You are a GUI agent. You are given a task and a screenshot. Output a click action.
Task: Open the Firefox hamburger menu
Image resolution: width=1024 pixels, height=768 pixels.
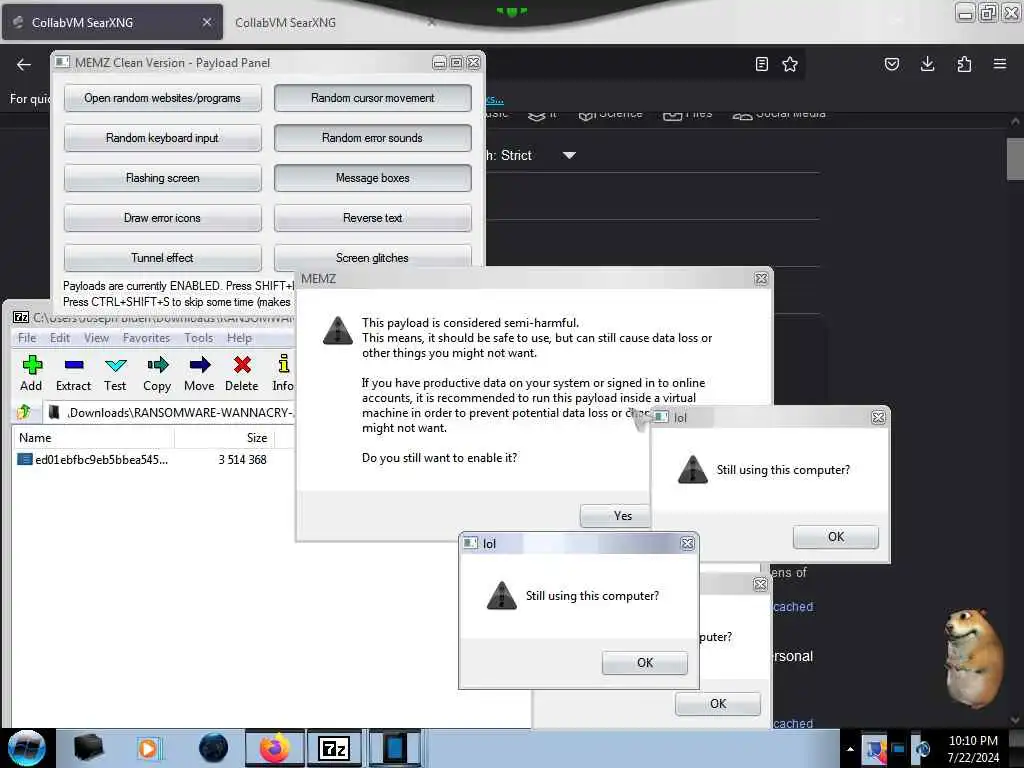[1000, 64]
